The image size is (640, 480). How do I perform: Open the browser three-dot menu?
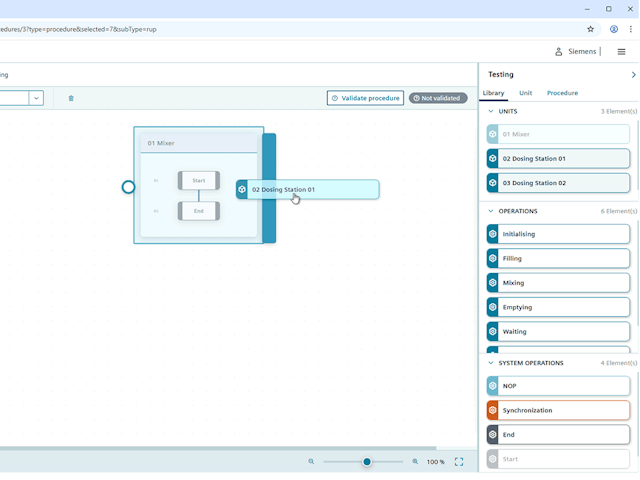pyautogui.click(x=631, y=29)
